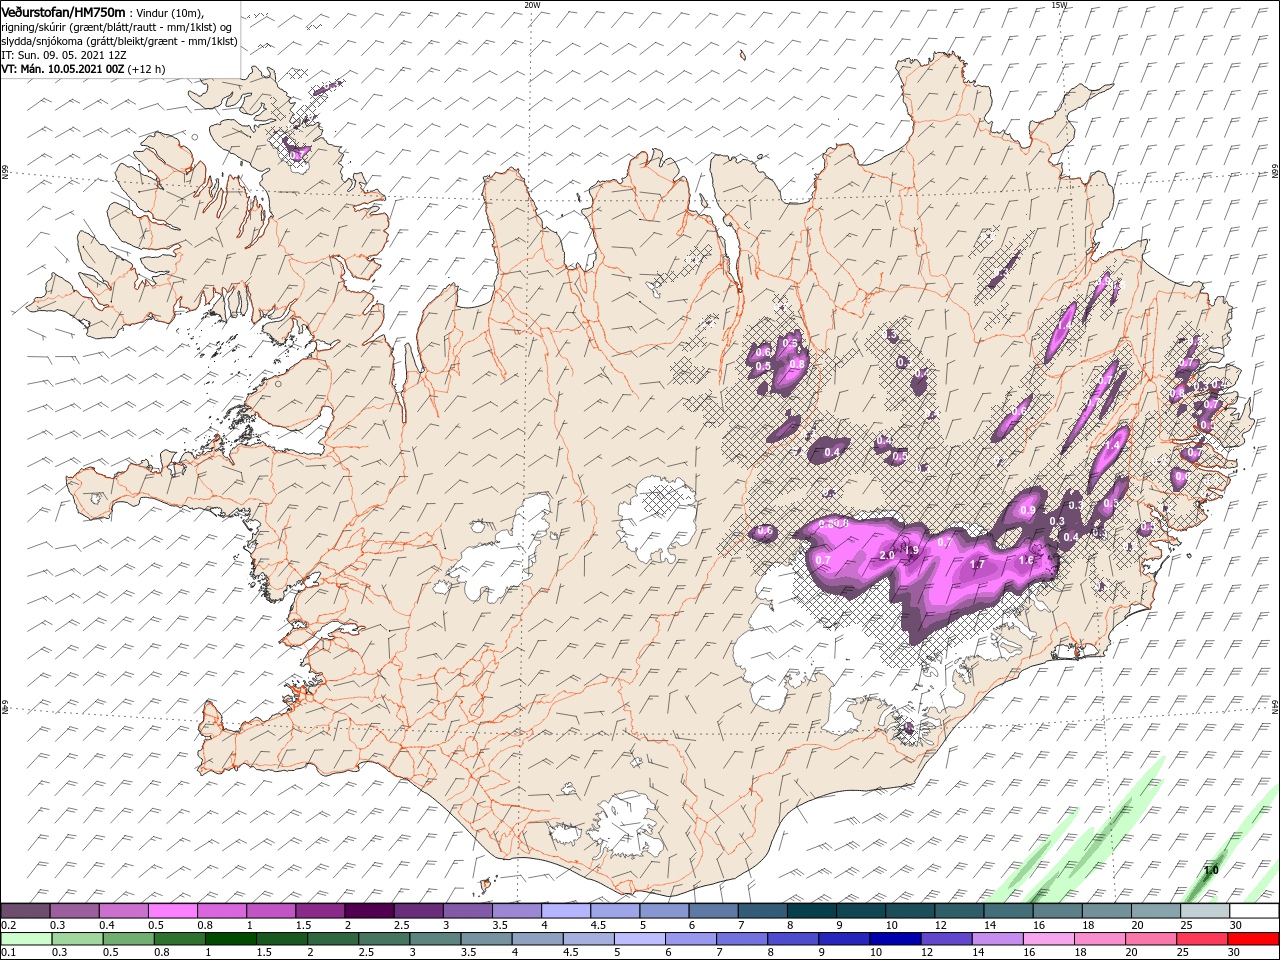
Task: Click the '(+12 h)' forecast offset text
Action: point(146,69)
